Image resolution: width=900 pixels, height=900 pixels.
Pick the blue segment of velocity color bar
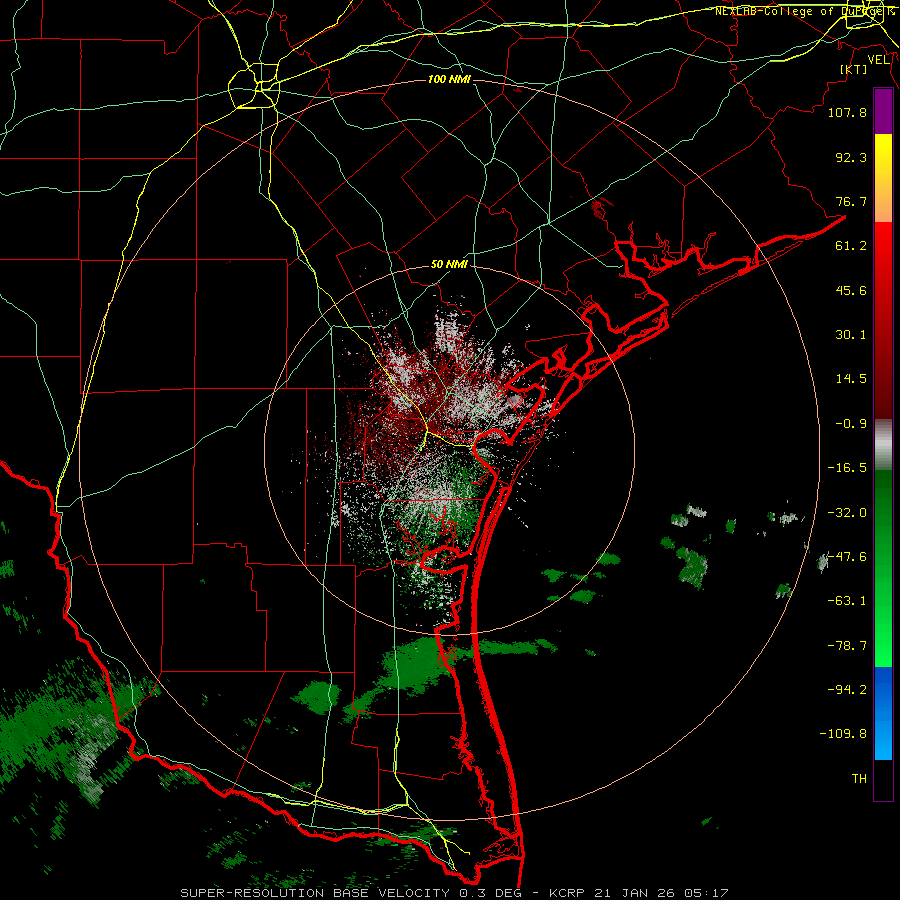click(883, 713)
